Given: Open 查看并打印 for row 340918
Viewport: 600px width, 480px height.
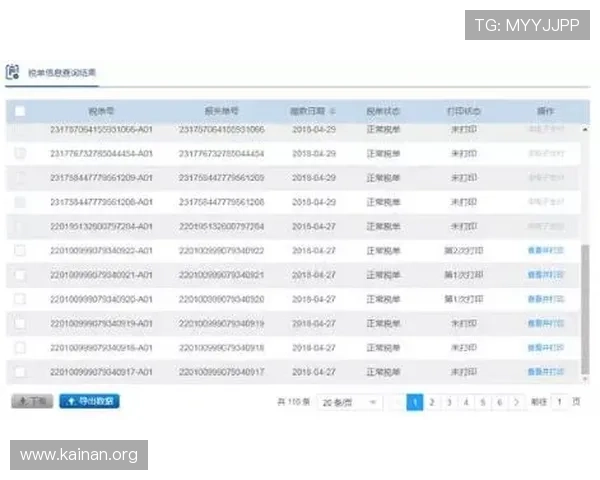Looking at the screenshot, I should (x=546, y=348).
